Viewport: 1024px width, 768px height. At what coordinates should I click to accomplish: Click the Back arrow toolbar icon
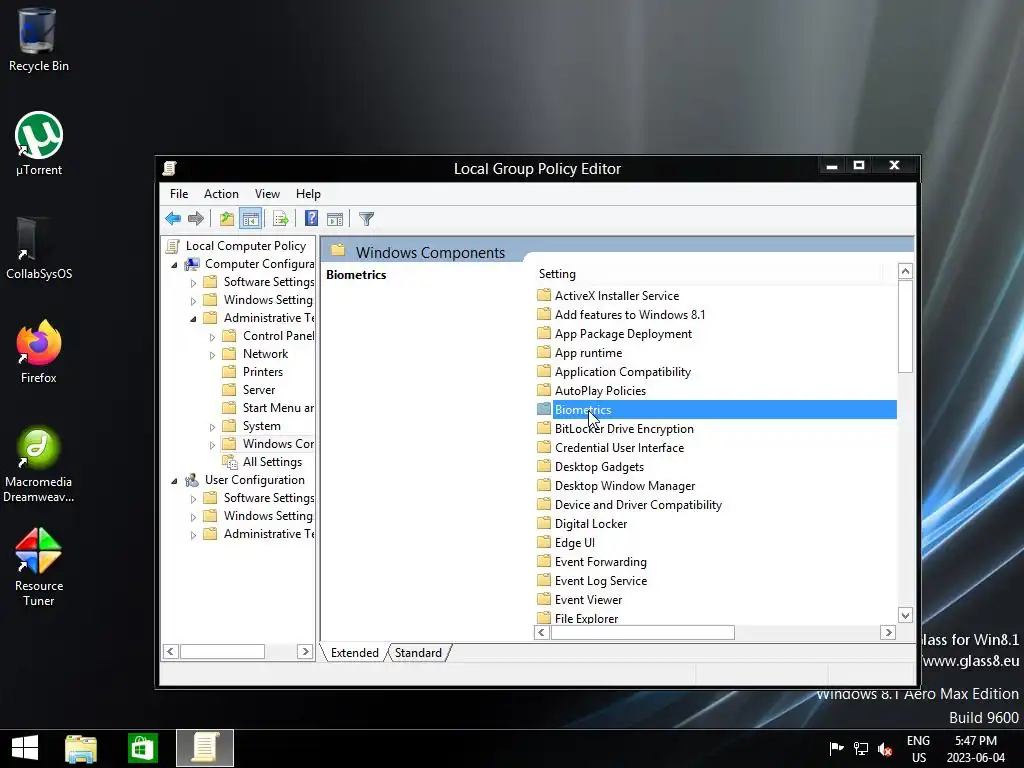coord(173,219)
